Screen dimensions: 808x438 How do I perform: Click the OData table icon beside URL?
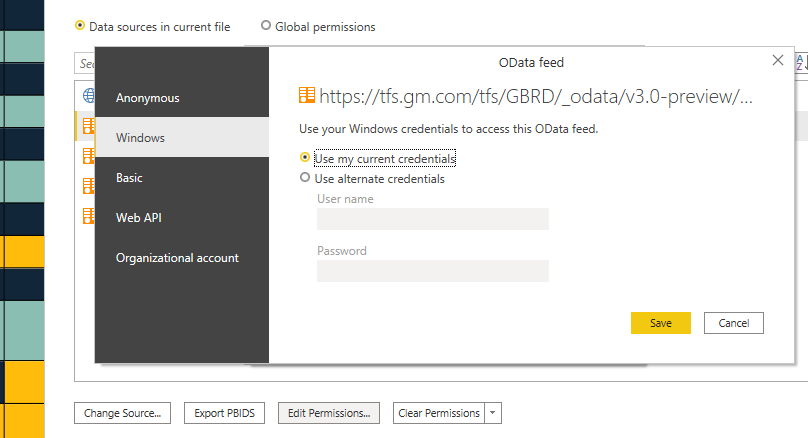[307, 95]
